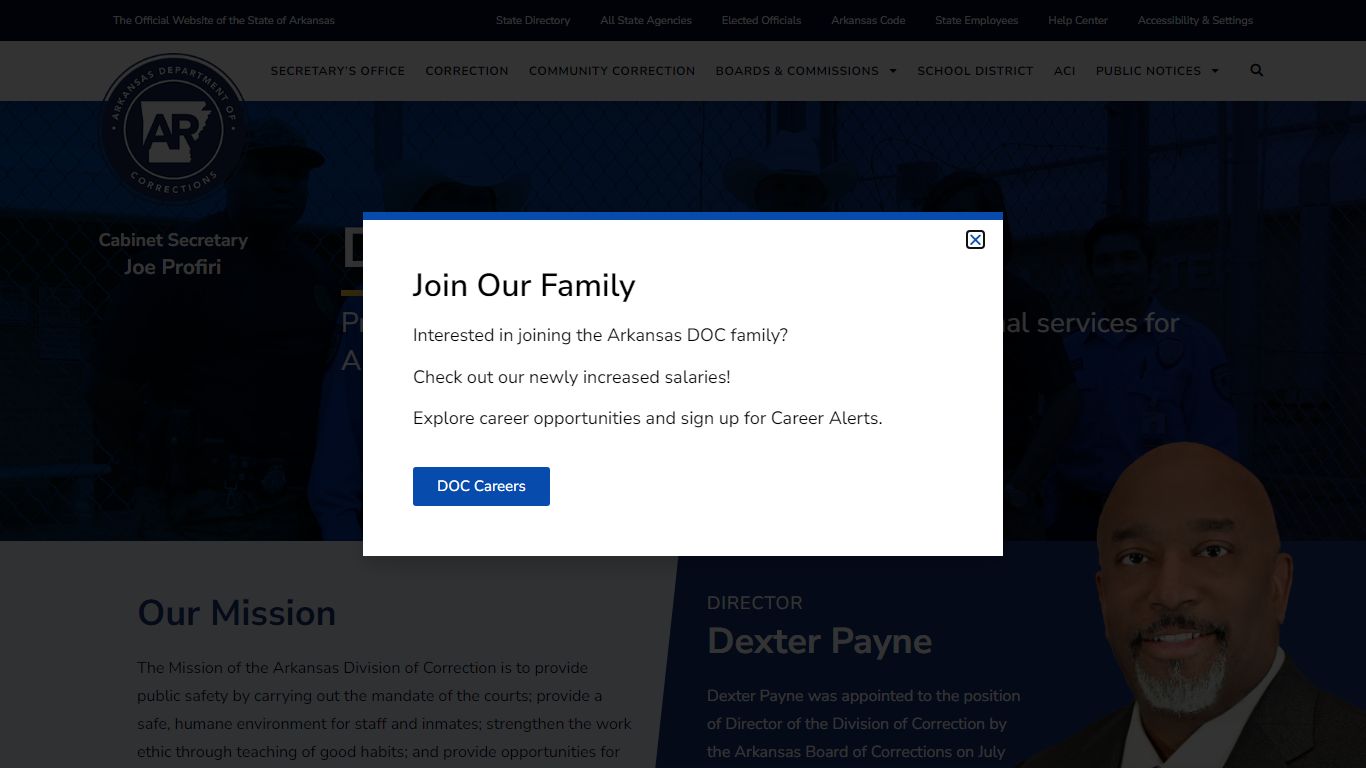Open the search magnifier icon

[1256, 70]
